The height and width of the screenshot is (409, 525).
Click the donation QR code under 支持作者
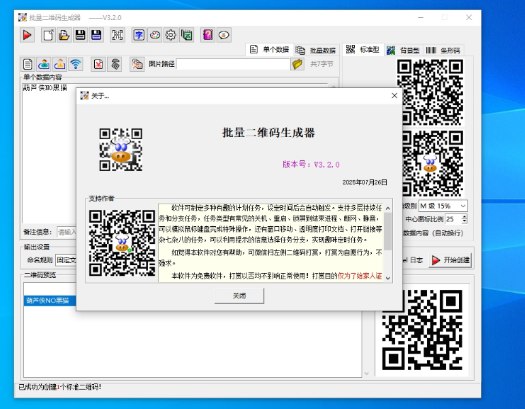click(x=122, y=243)
